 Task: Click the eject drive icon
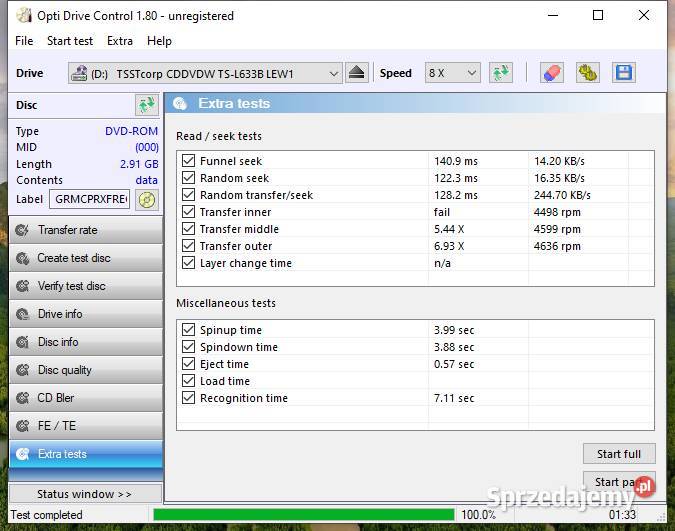[x=356, y=73]
